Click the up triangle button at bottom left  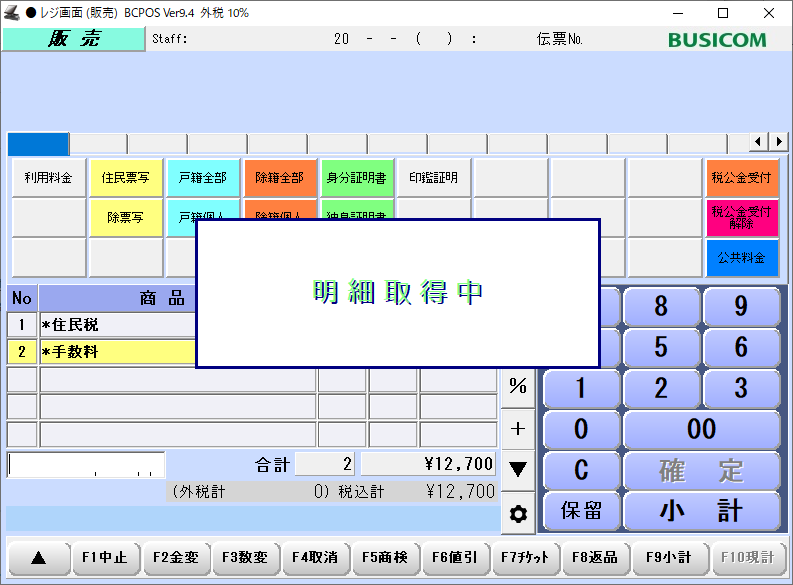(38, 558)
